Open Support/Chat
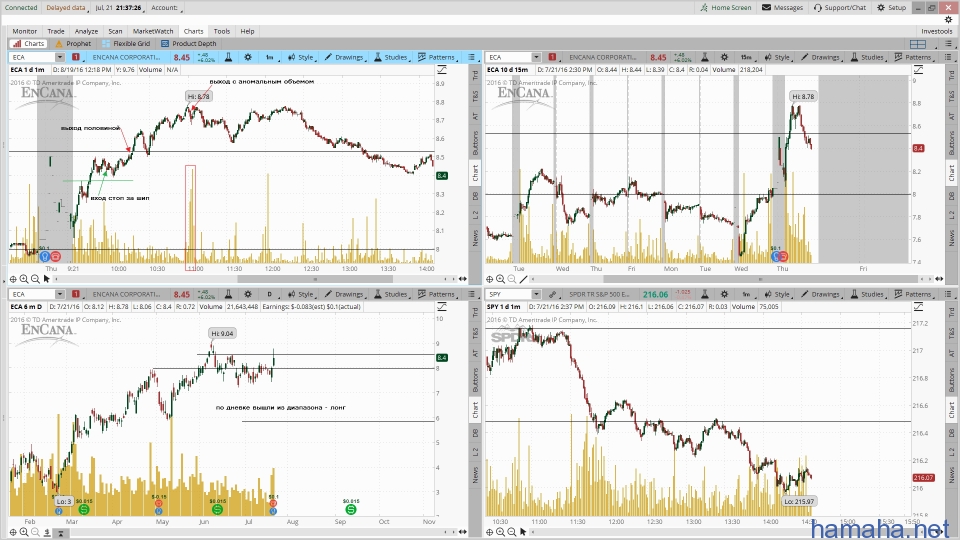 (840, 7)
